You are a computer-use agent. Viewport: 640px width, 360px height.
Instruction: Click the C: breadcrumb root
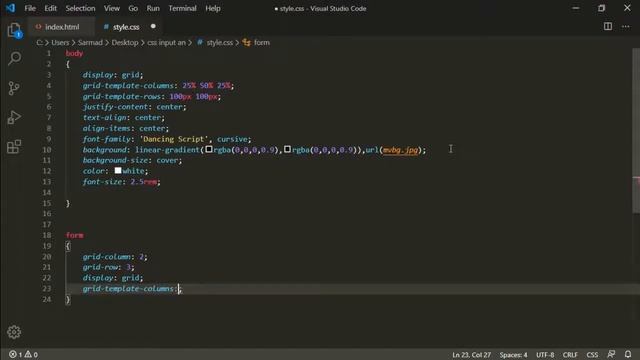click(39, 42)
